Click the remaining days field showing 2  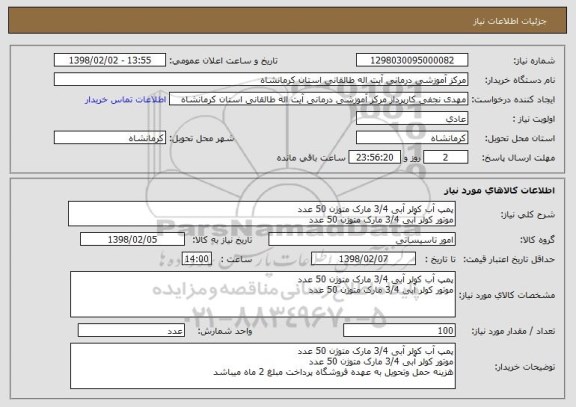tap(446, 158)
